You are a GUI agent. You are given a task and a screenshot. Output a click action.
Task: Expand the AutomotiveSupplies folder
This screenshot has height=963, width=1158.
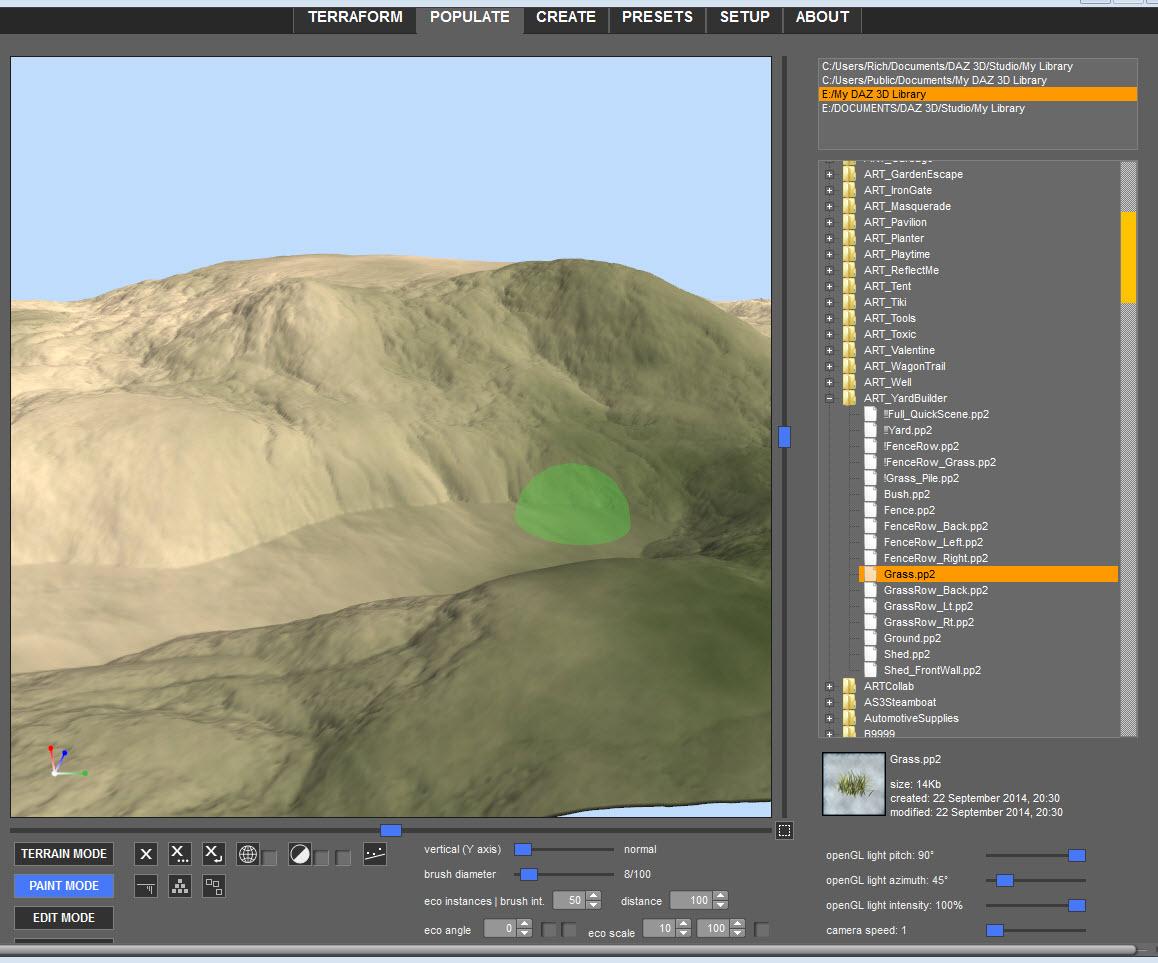(x=829, y=719)
